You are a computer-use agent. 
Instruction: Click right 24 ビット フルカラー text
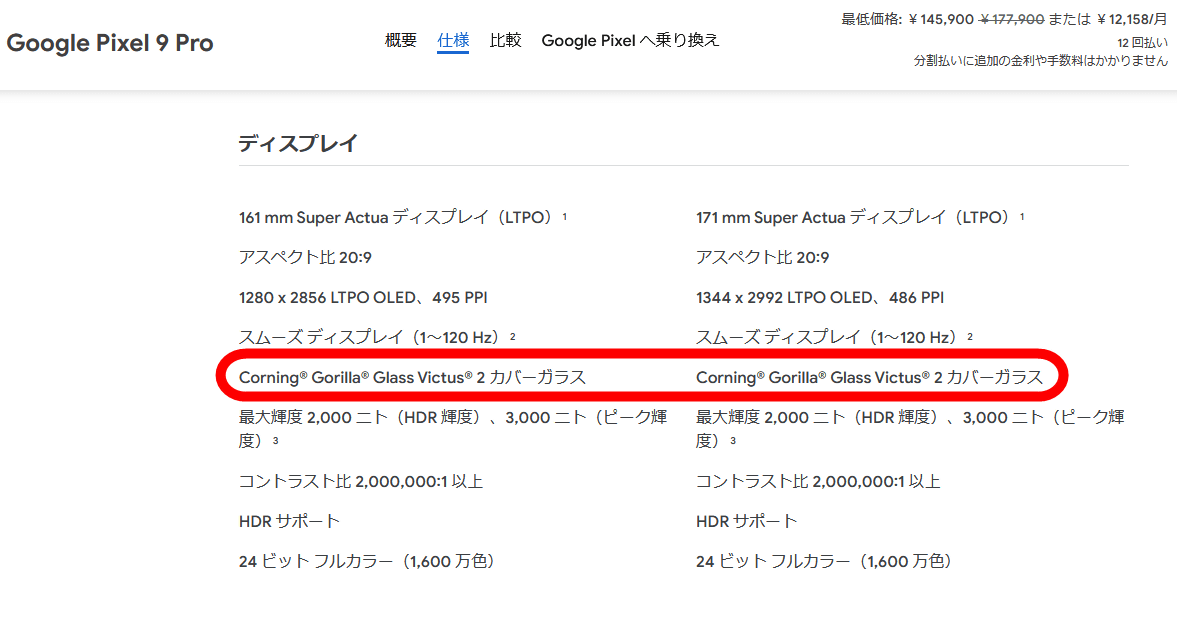click(824, 562)
